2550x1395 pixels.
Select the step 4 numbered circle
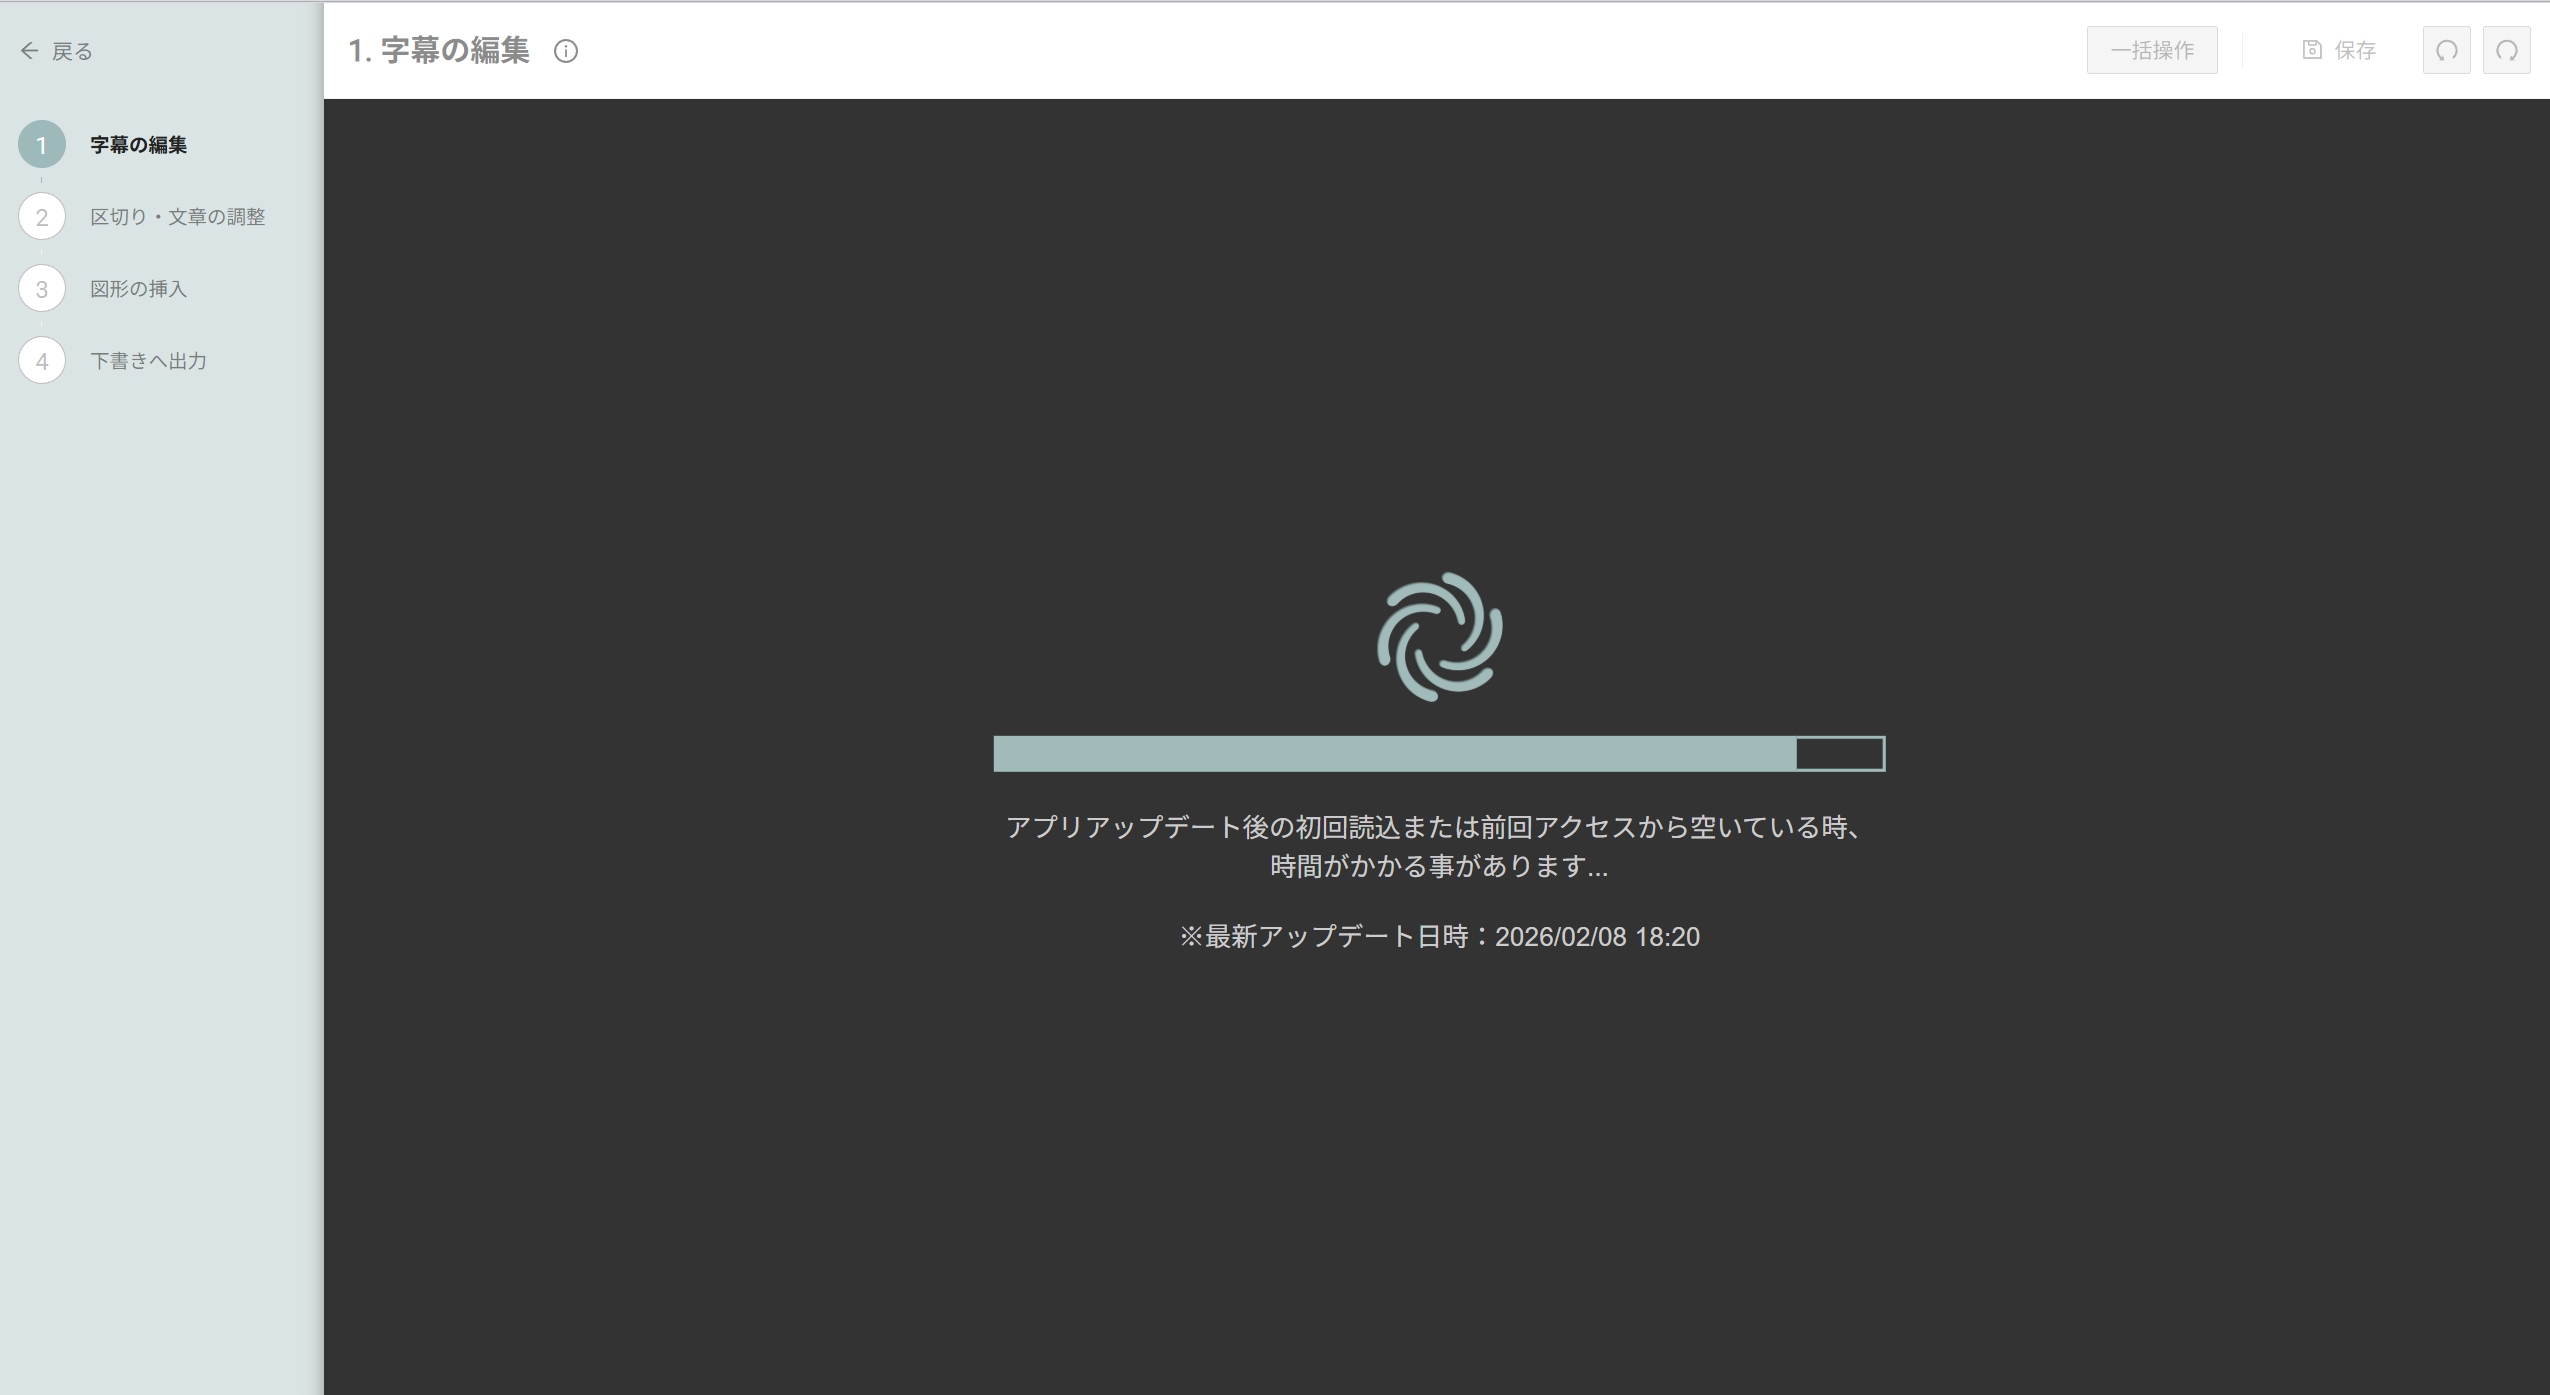[42, 361]
